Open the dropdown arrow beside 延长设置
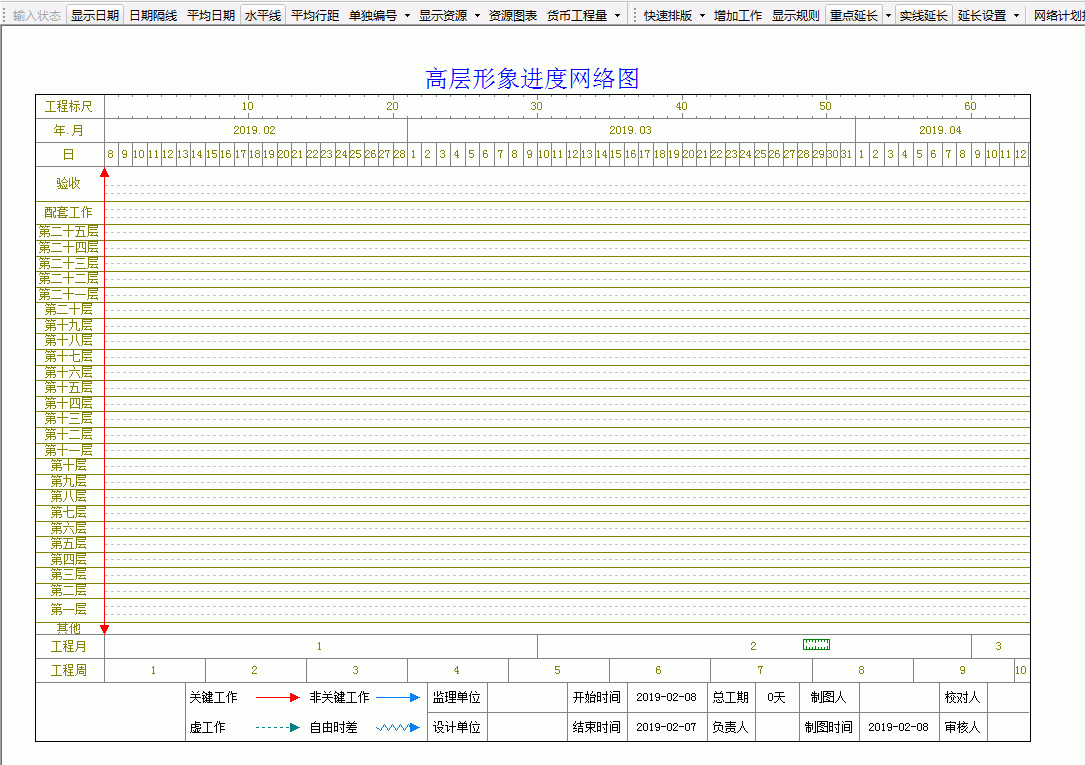This screenshot has height=765, width=1085. 1016,15
